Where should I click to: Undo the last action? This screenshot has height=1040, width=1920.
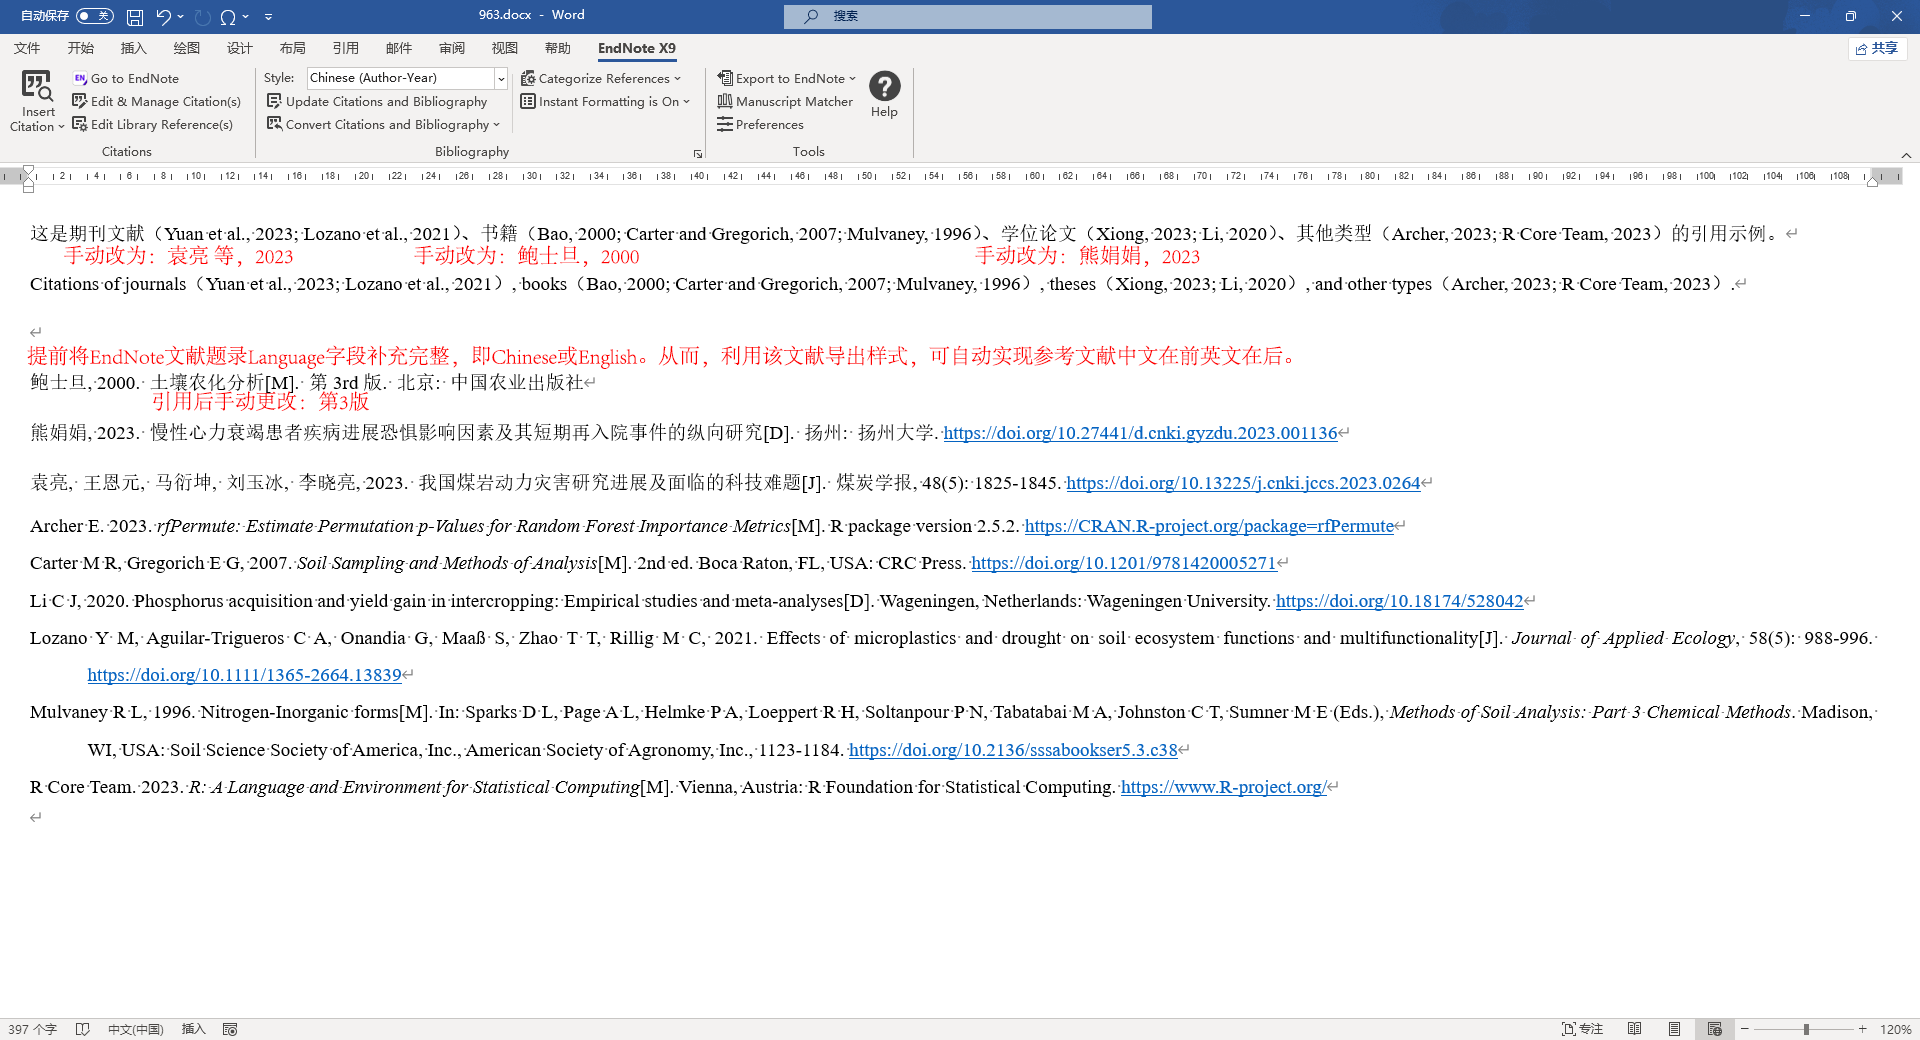[164, 16]
